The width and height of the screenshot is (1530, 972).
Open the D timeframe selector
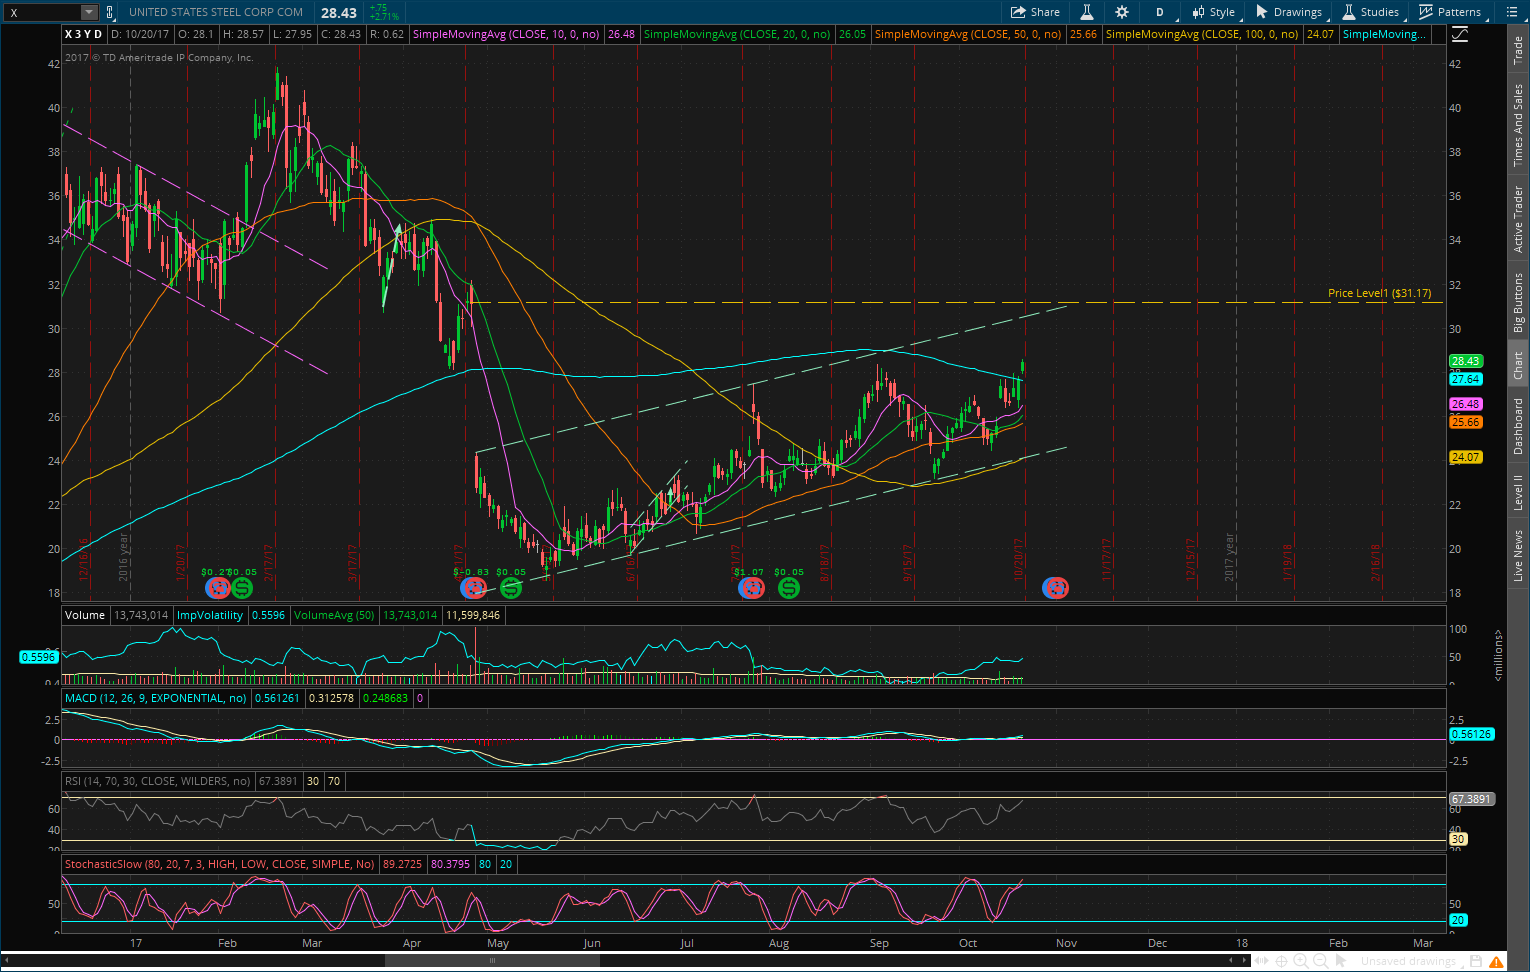pos(1160,12)
